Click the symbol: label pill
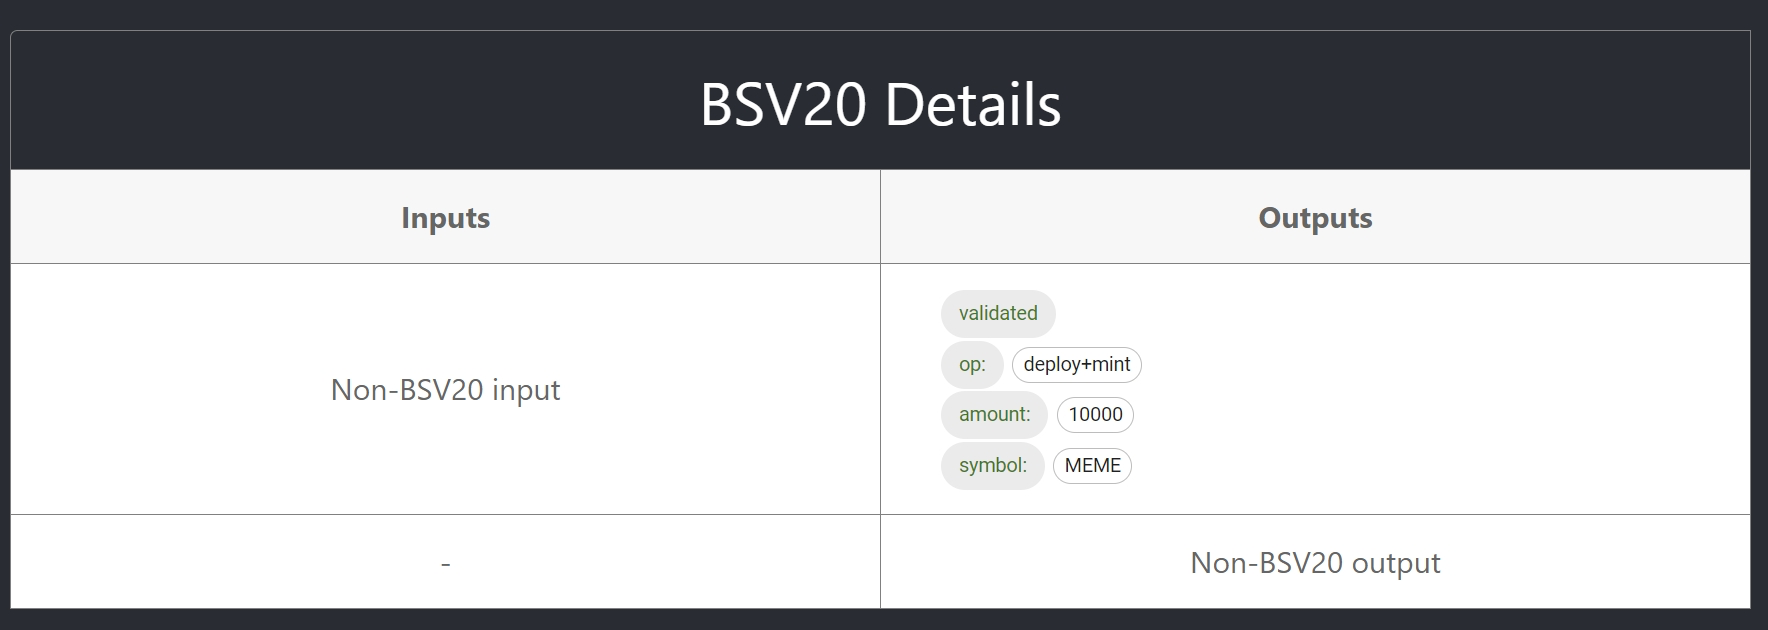The width and height of the screenshot is (1768, 630). click(993, 465)
